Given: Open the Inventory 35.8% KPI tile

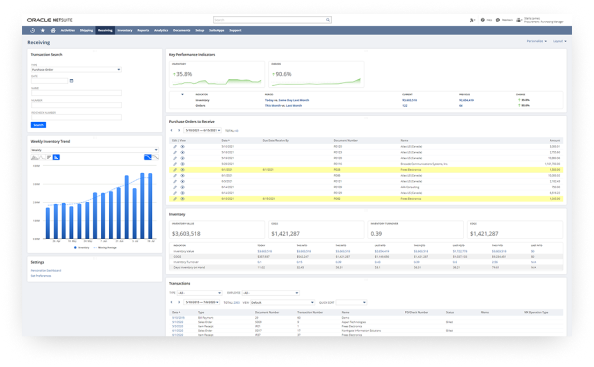Looking at the screenshot, I should [217, 74].
